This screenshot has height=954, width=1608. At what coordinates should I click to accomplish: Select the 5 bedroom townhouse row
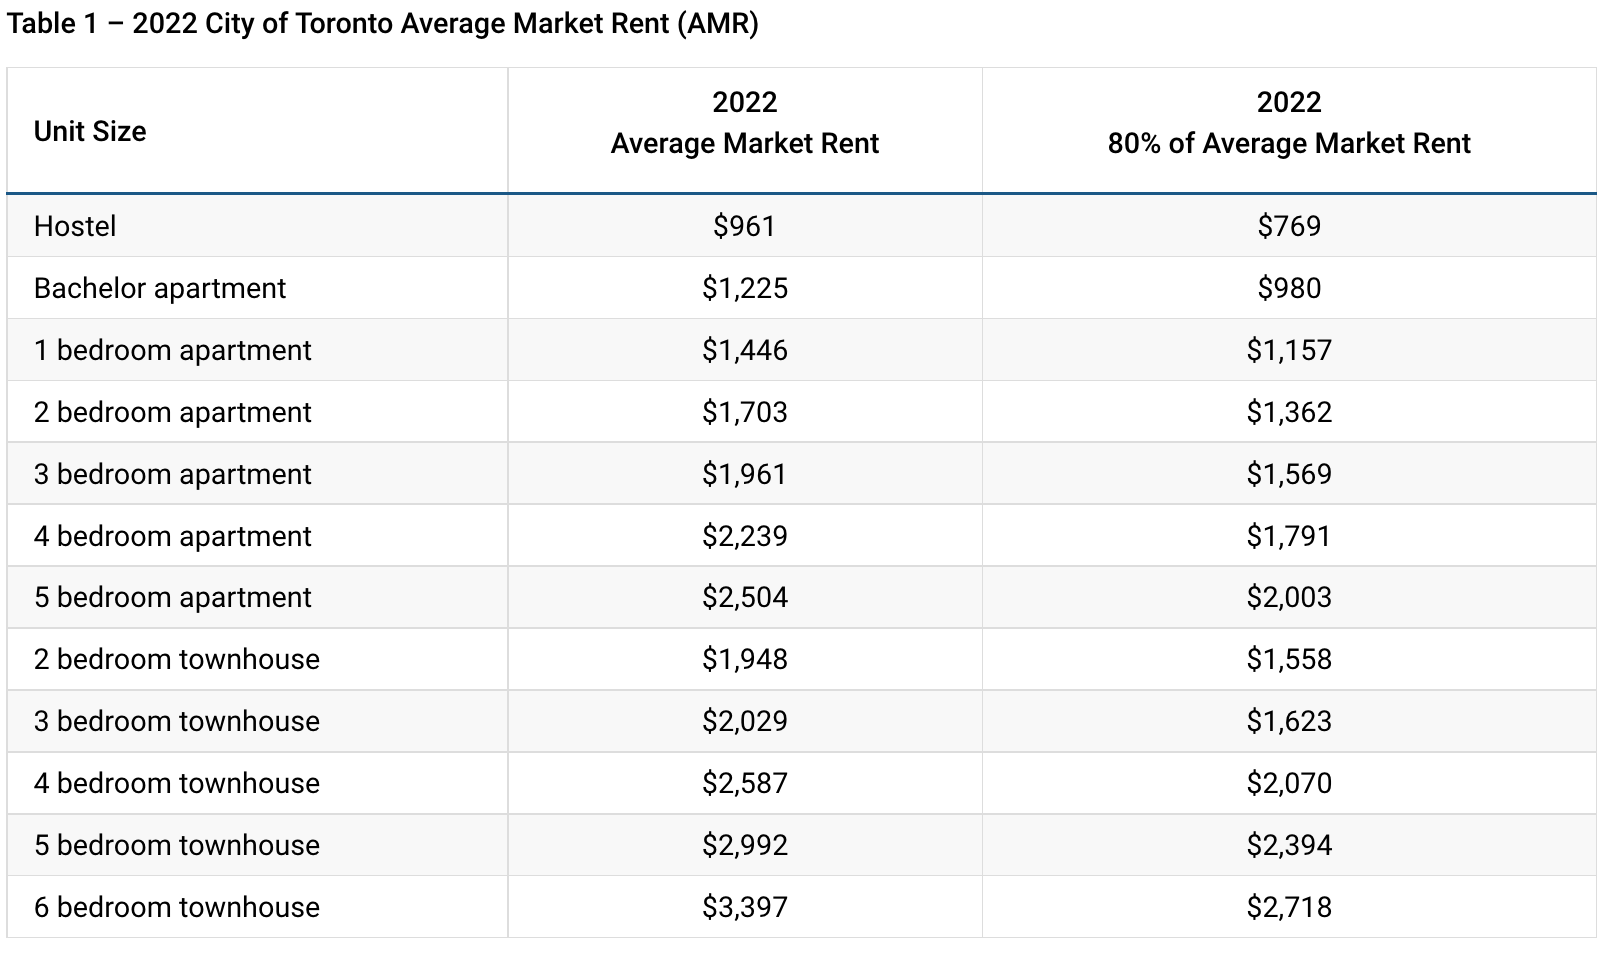pyautogui.click(x=176, y=845)
